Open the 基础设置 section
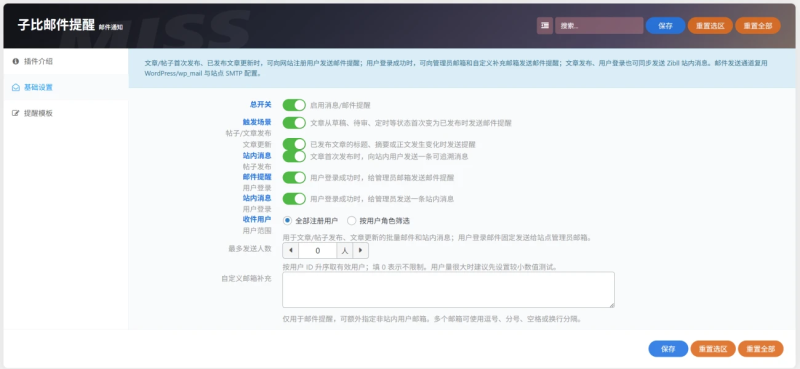Image resolution: width=800 pixels, height=369 pixels. (x=65, y=87)
